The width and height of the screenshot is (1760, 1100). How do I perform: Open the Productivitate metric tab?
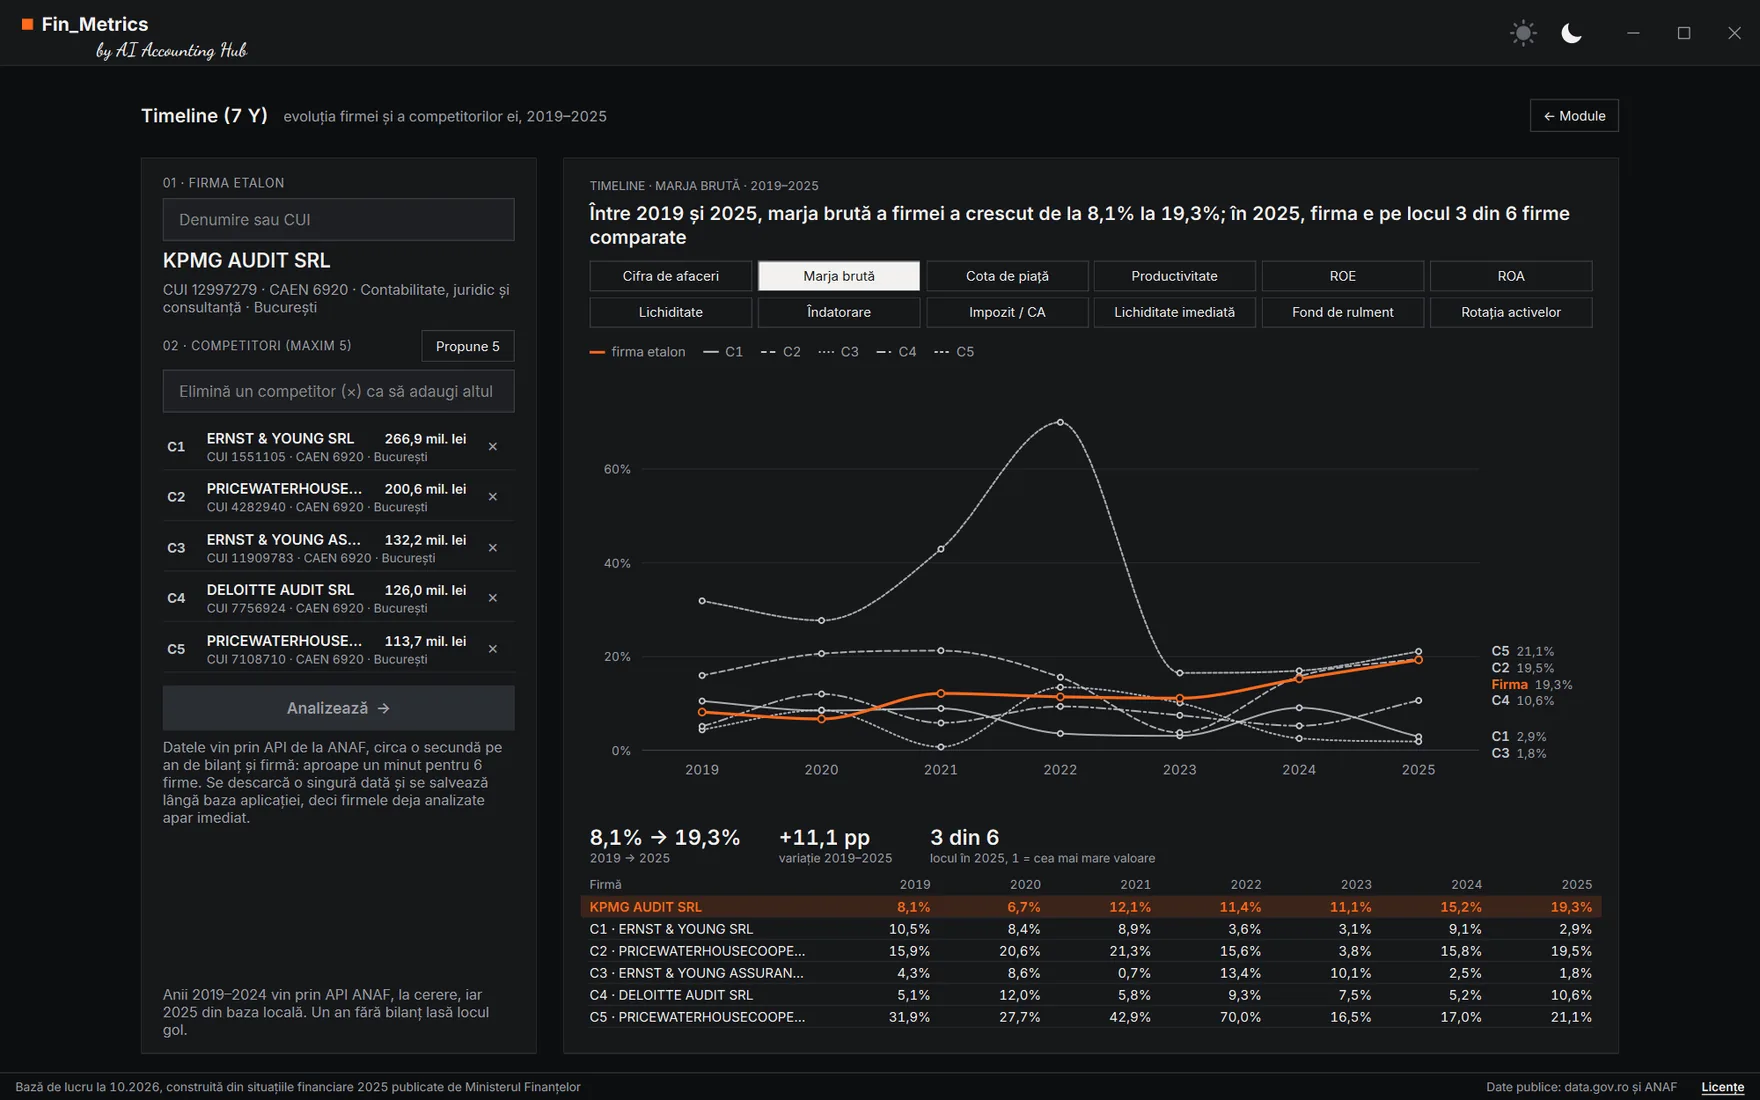coord(1174,276)
